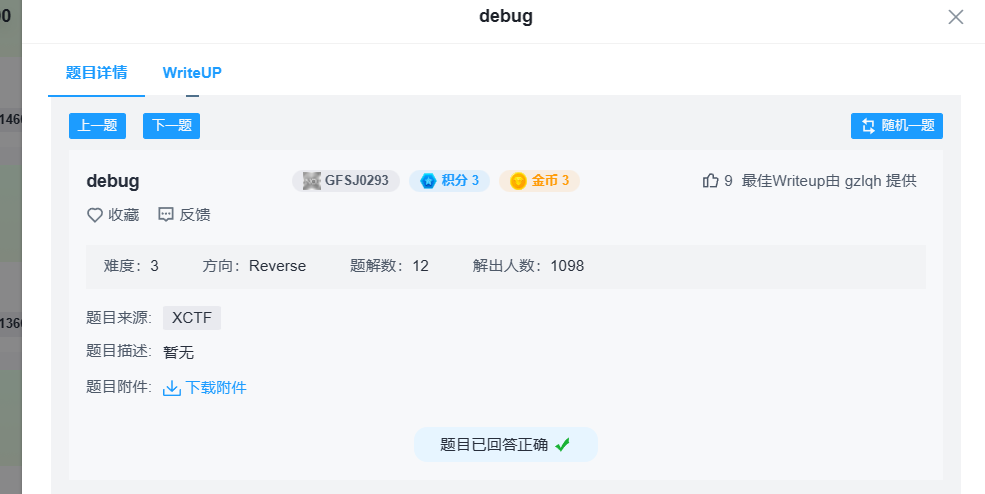Click the green checkmark icon
This screenshot has width=985, height=494.
(x=563, y=445)
